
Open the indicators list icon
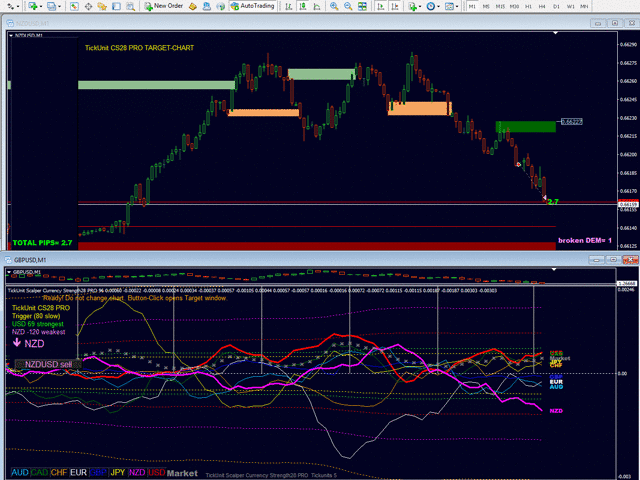[x=412, y=6]
